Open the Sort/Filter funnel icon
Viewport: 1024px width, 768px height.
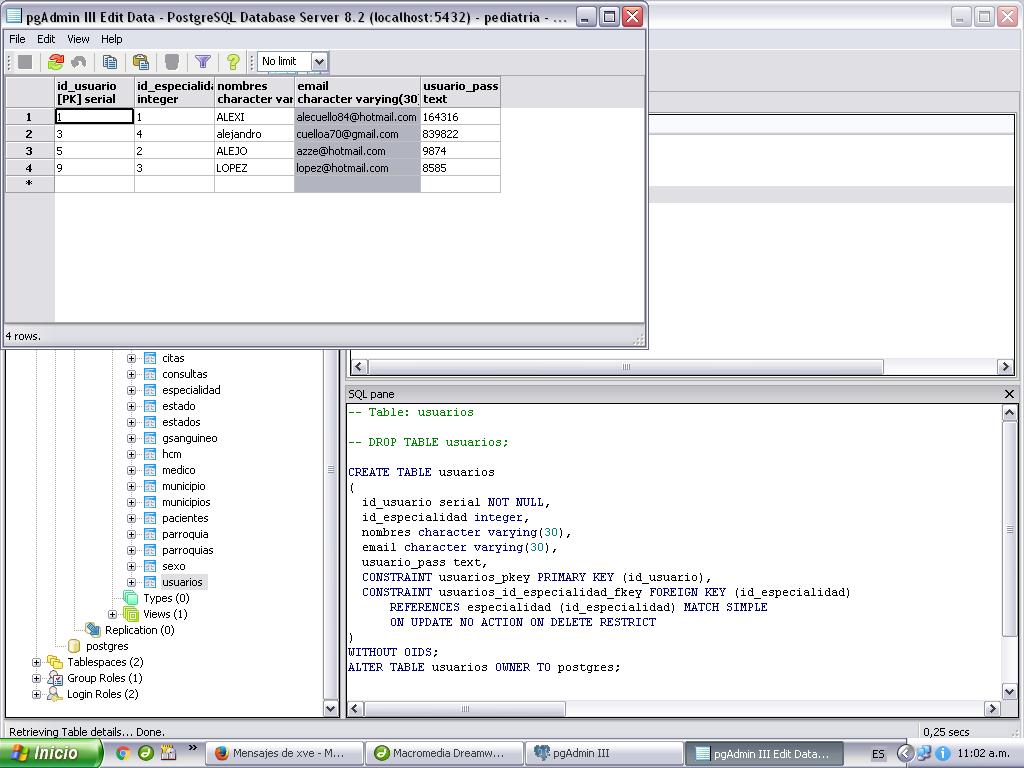point(202,62)
